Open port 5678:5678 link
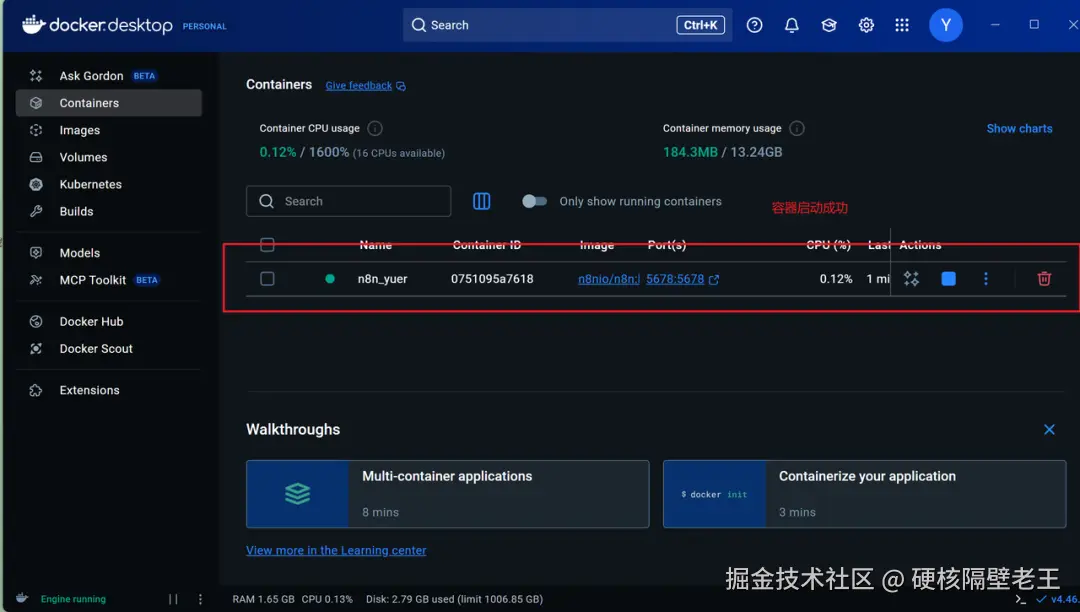Viewport: 1080px width, 612px height. pyautogui.click(x=675, y=279)
